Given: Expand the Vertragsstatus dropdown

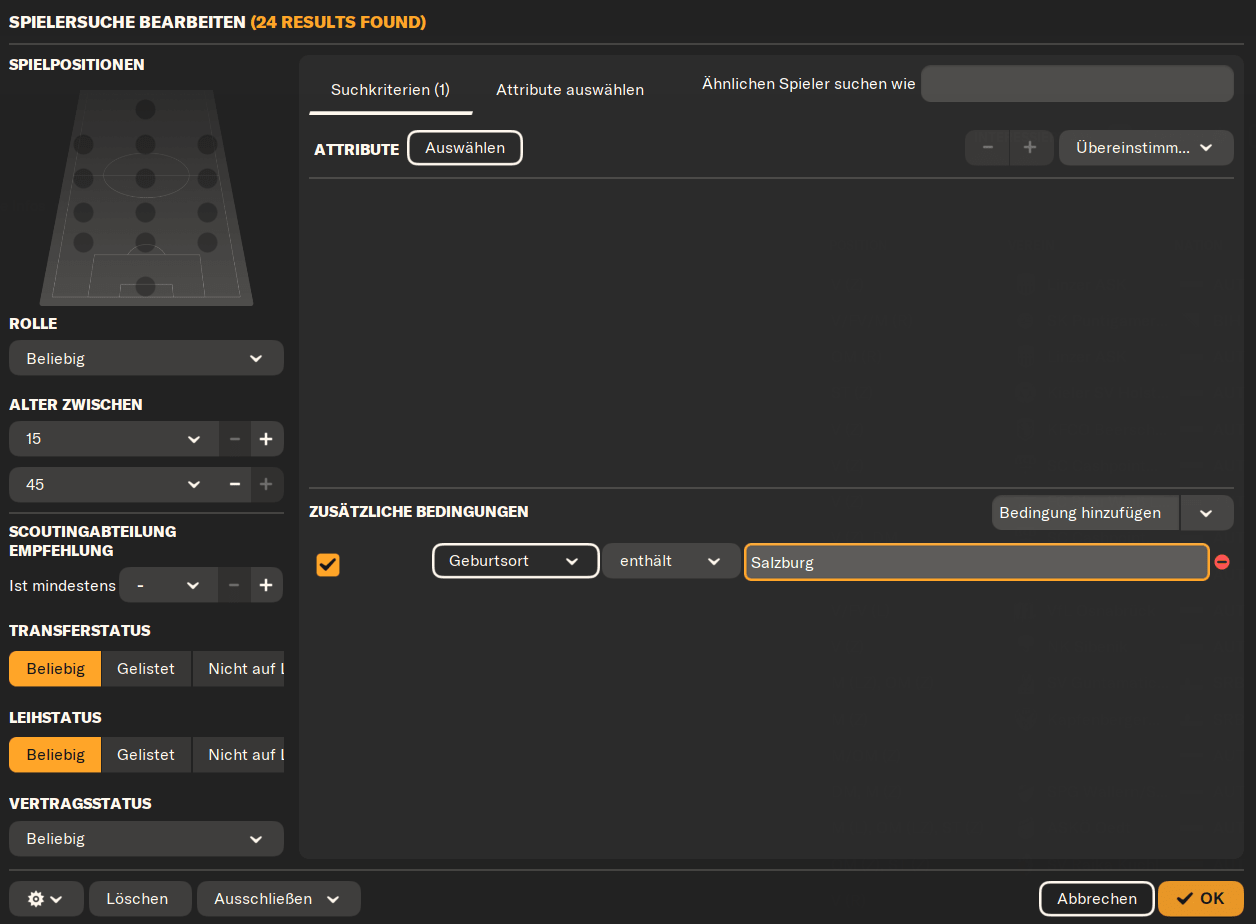Looking at the screenshot, I should [146, 839].
